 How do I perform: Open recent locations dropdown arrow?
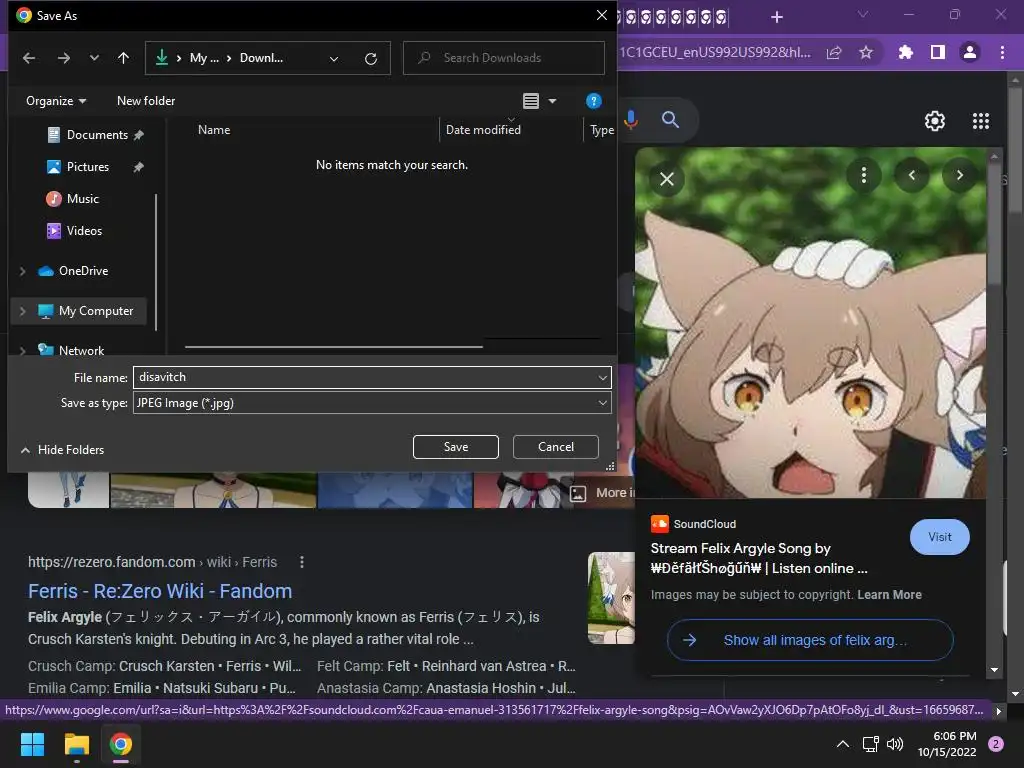pos(94,58)
